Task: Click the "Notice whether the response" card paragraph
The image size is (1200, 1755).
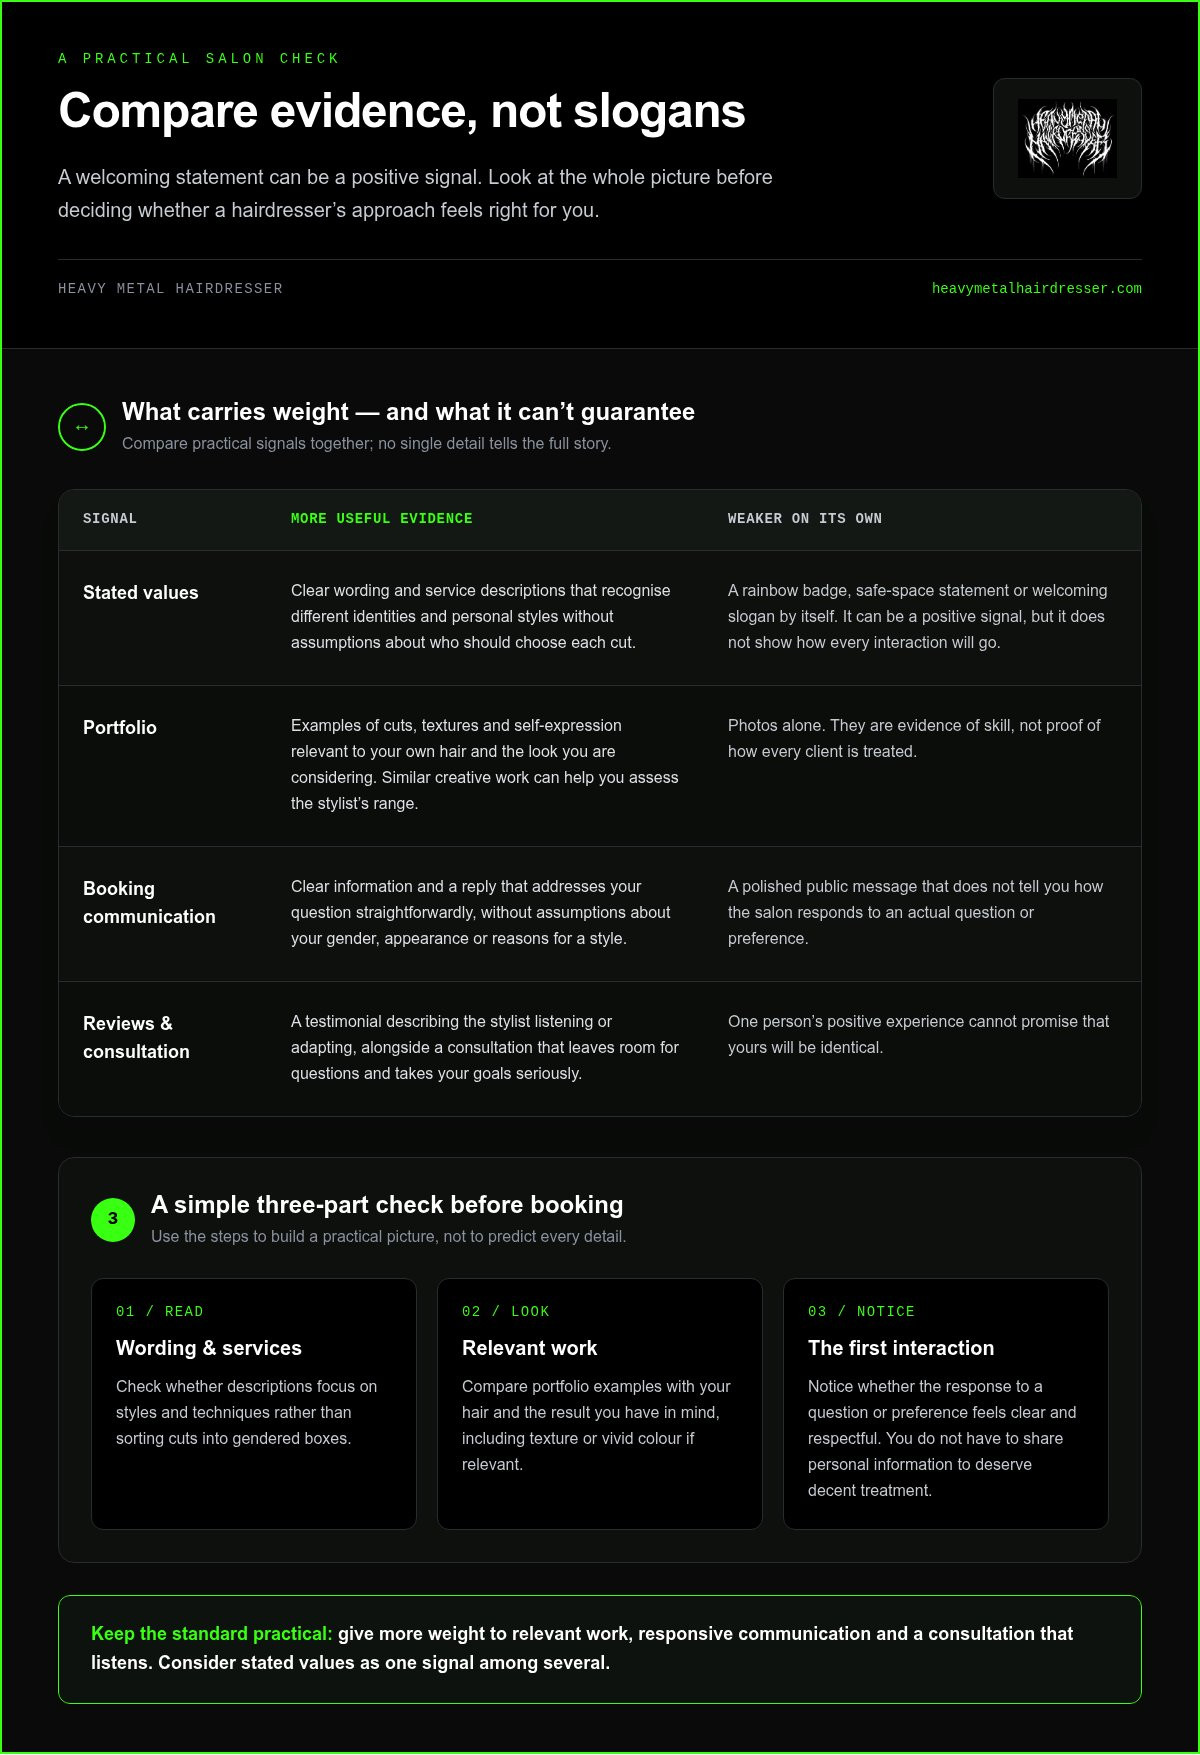Action: pyautogui.click(x=942, y=1439)
